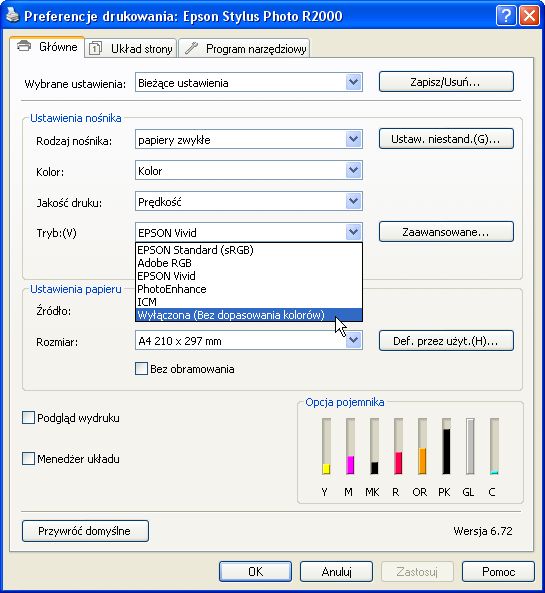
Task: Open the Jakość druku dropdown arrow
Action: 353,201
